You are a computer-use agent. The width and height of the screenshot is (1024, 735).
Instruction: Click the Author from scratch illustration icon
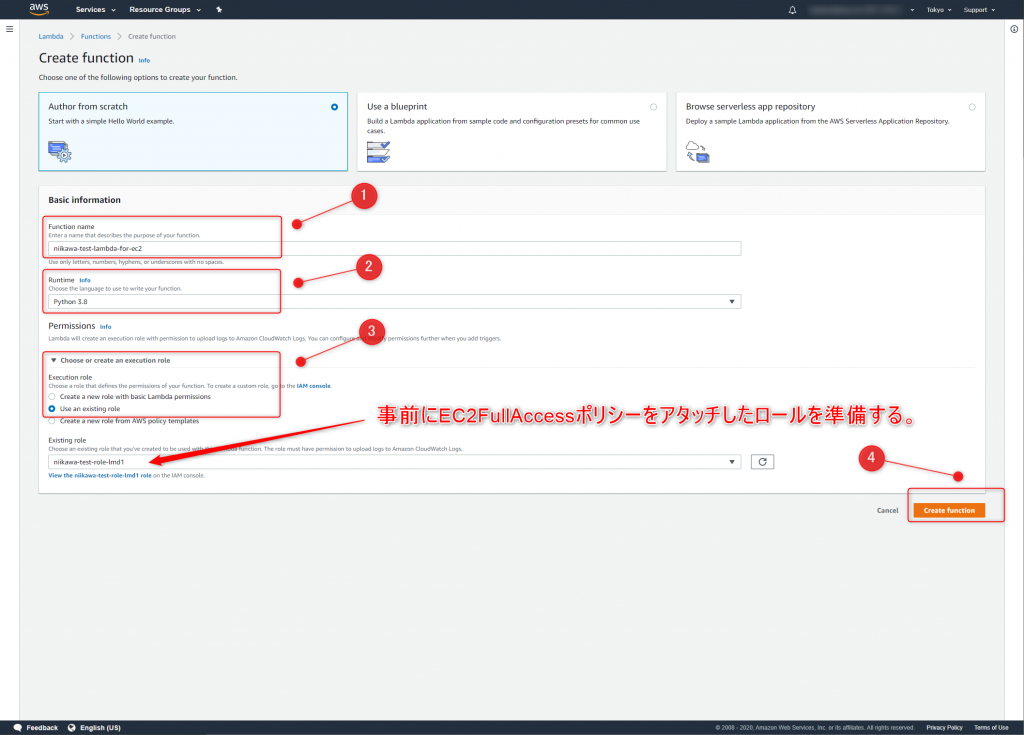click(59, 152)
